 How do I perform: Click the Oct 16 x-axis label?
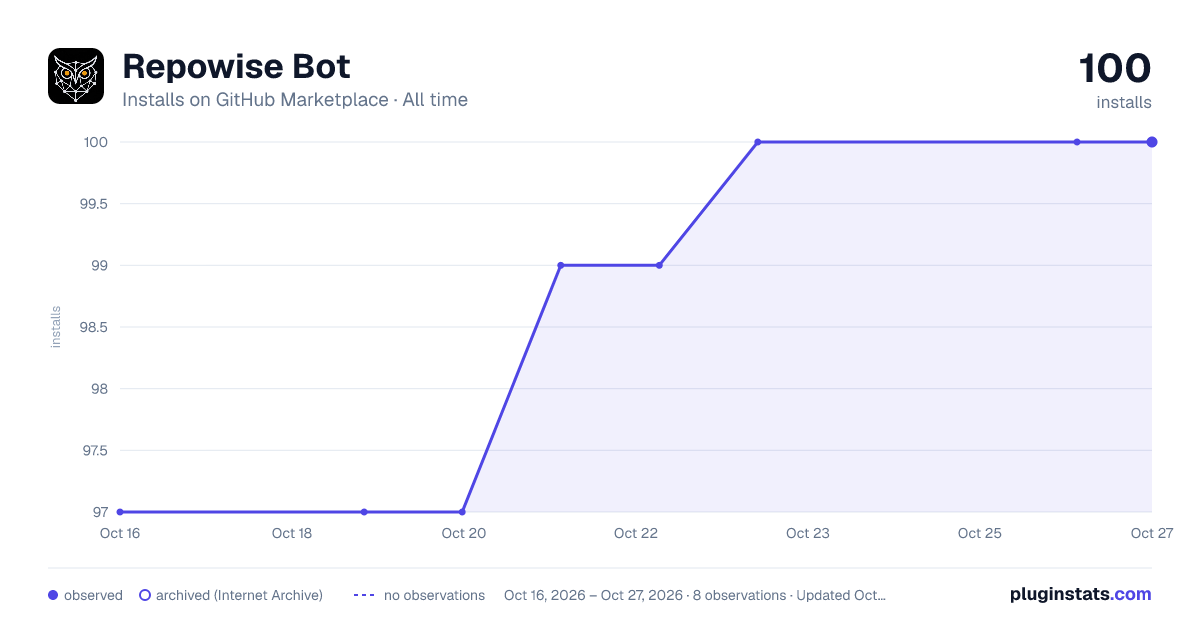pos(120,533)
